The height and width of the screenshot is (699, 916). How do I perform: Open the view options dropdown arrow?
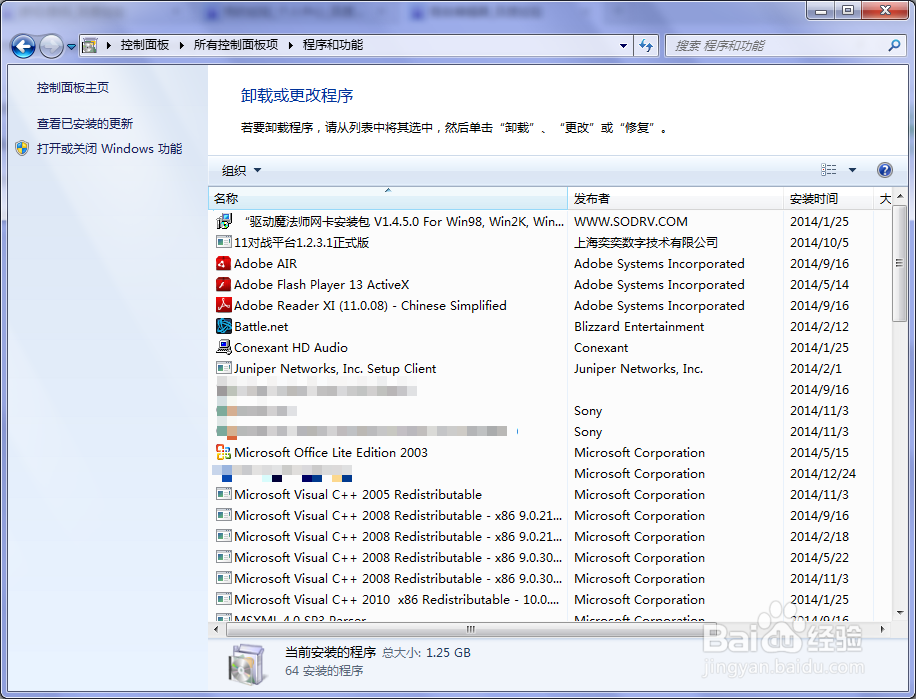[x=852, y=170]
